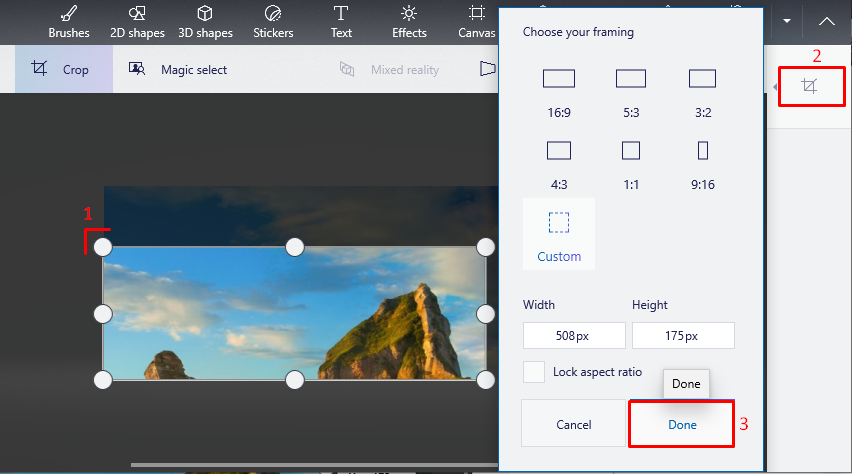Select the 2D shapes tool
This screenshot has height=474, width=852.
coord(137,22)
